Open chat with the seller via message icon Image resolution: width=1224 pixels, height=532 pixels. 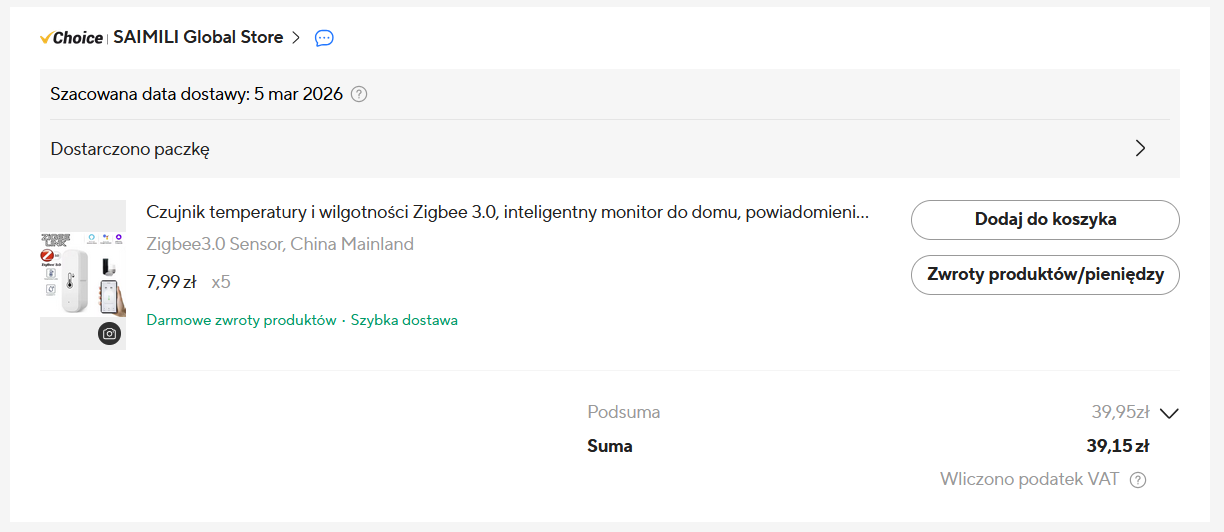pos(324,38)
